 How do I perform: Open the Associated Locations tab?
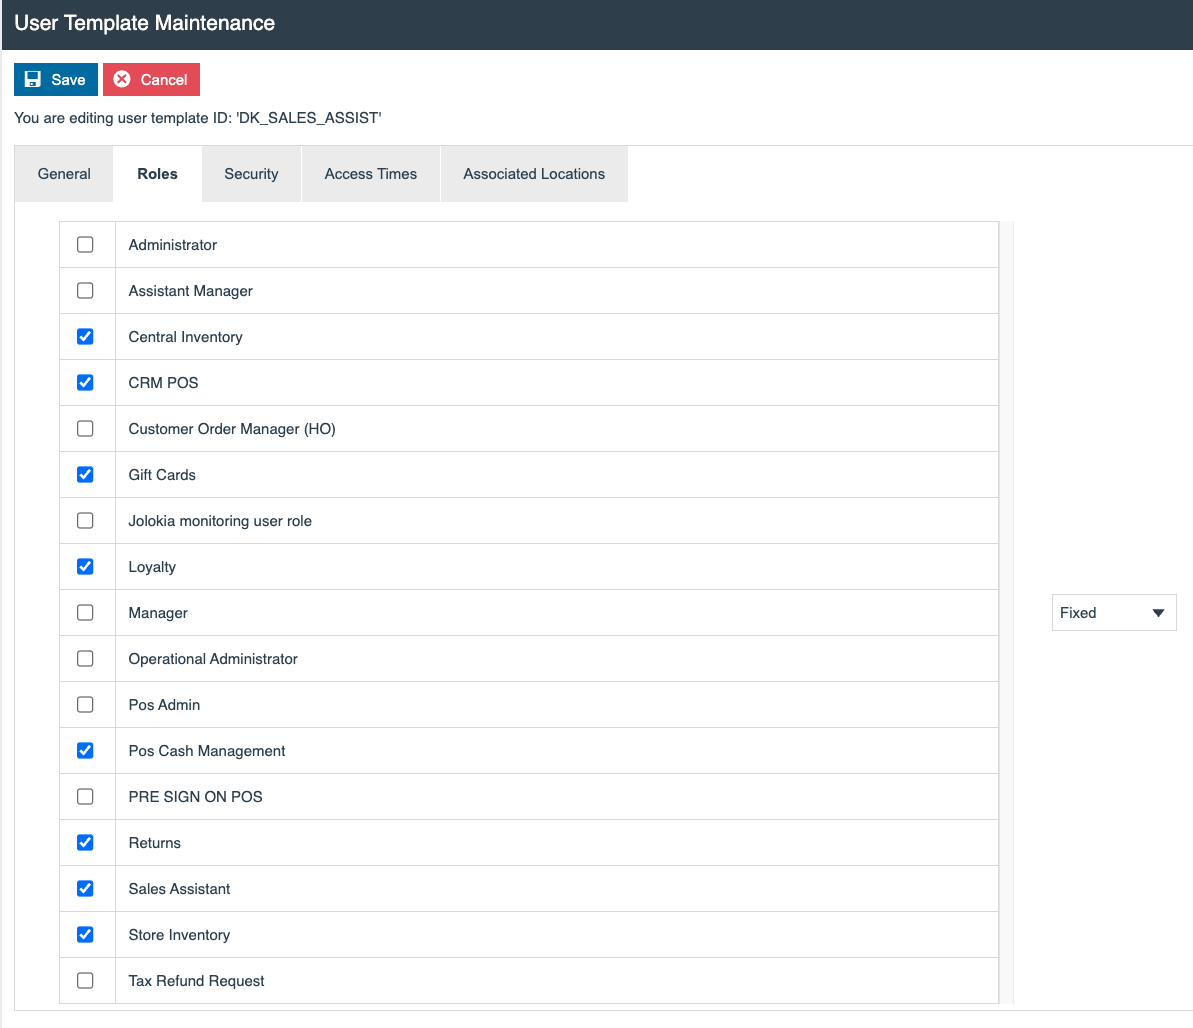point(534,174)
